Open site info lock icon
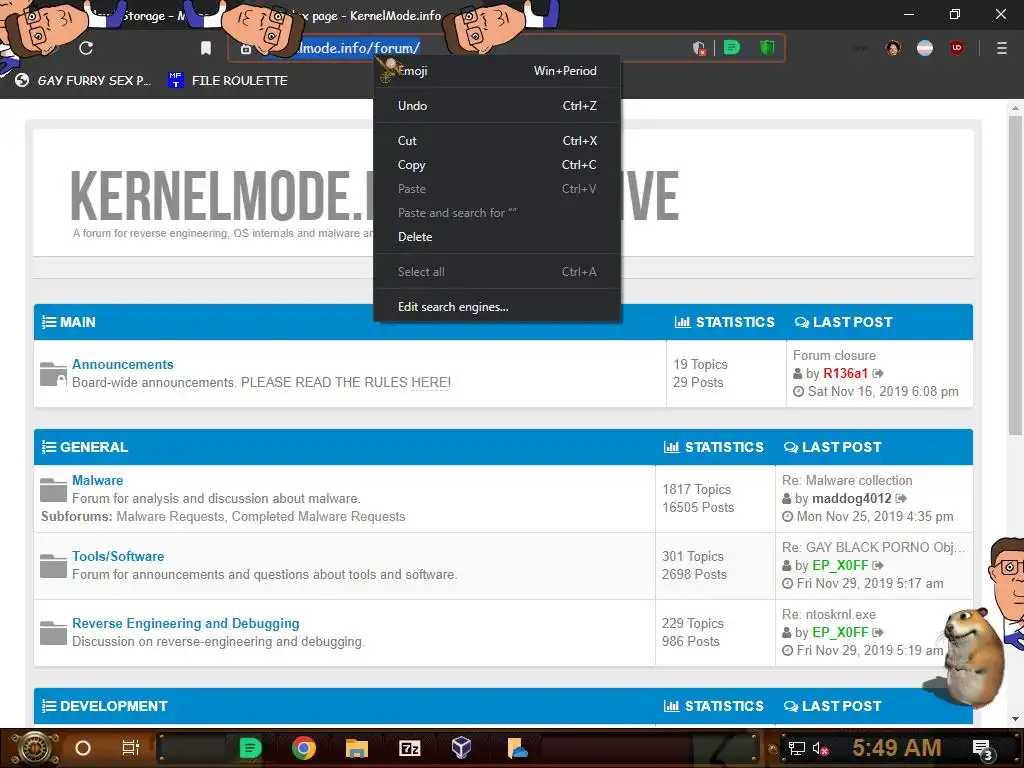The image size is (1024, 768). pyautogui.click(x=246, y=49)
